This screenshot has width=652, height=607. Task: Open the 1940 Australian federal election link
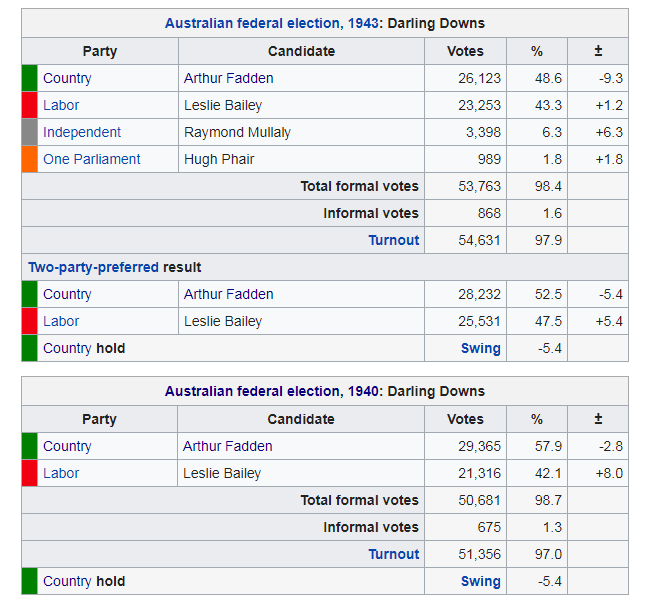coord(270,392)
